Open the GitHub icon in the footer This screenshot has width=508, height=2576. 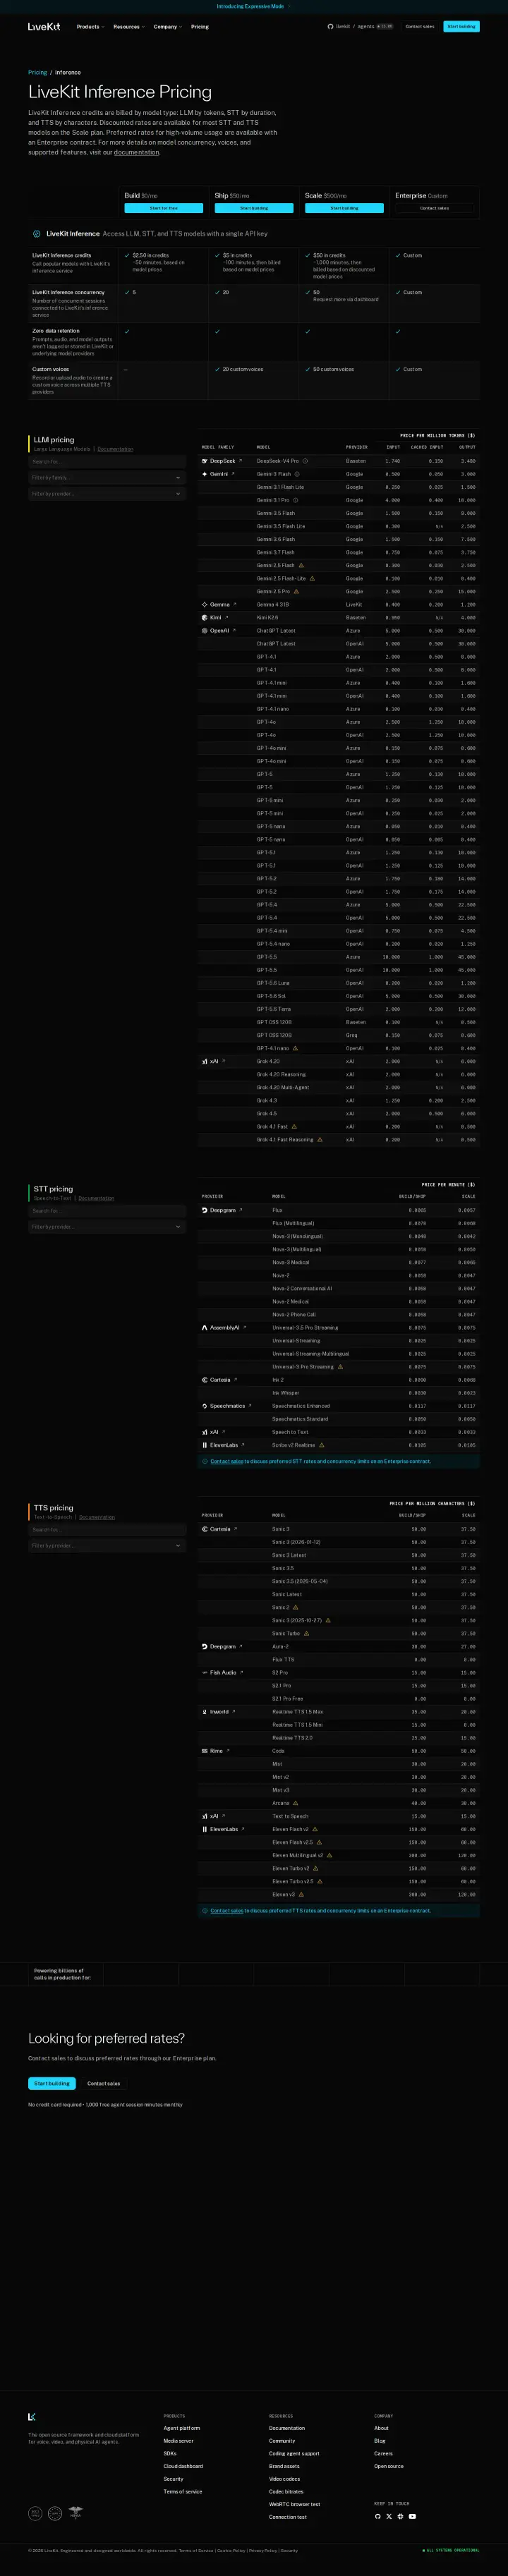point(378,2516)
